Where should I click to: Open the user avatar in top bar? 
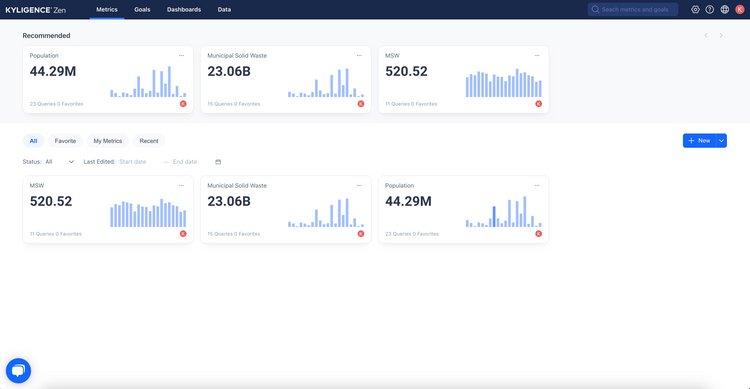(739, 10)
